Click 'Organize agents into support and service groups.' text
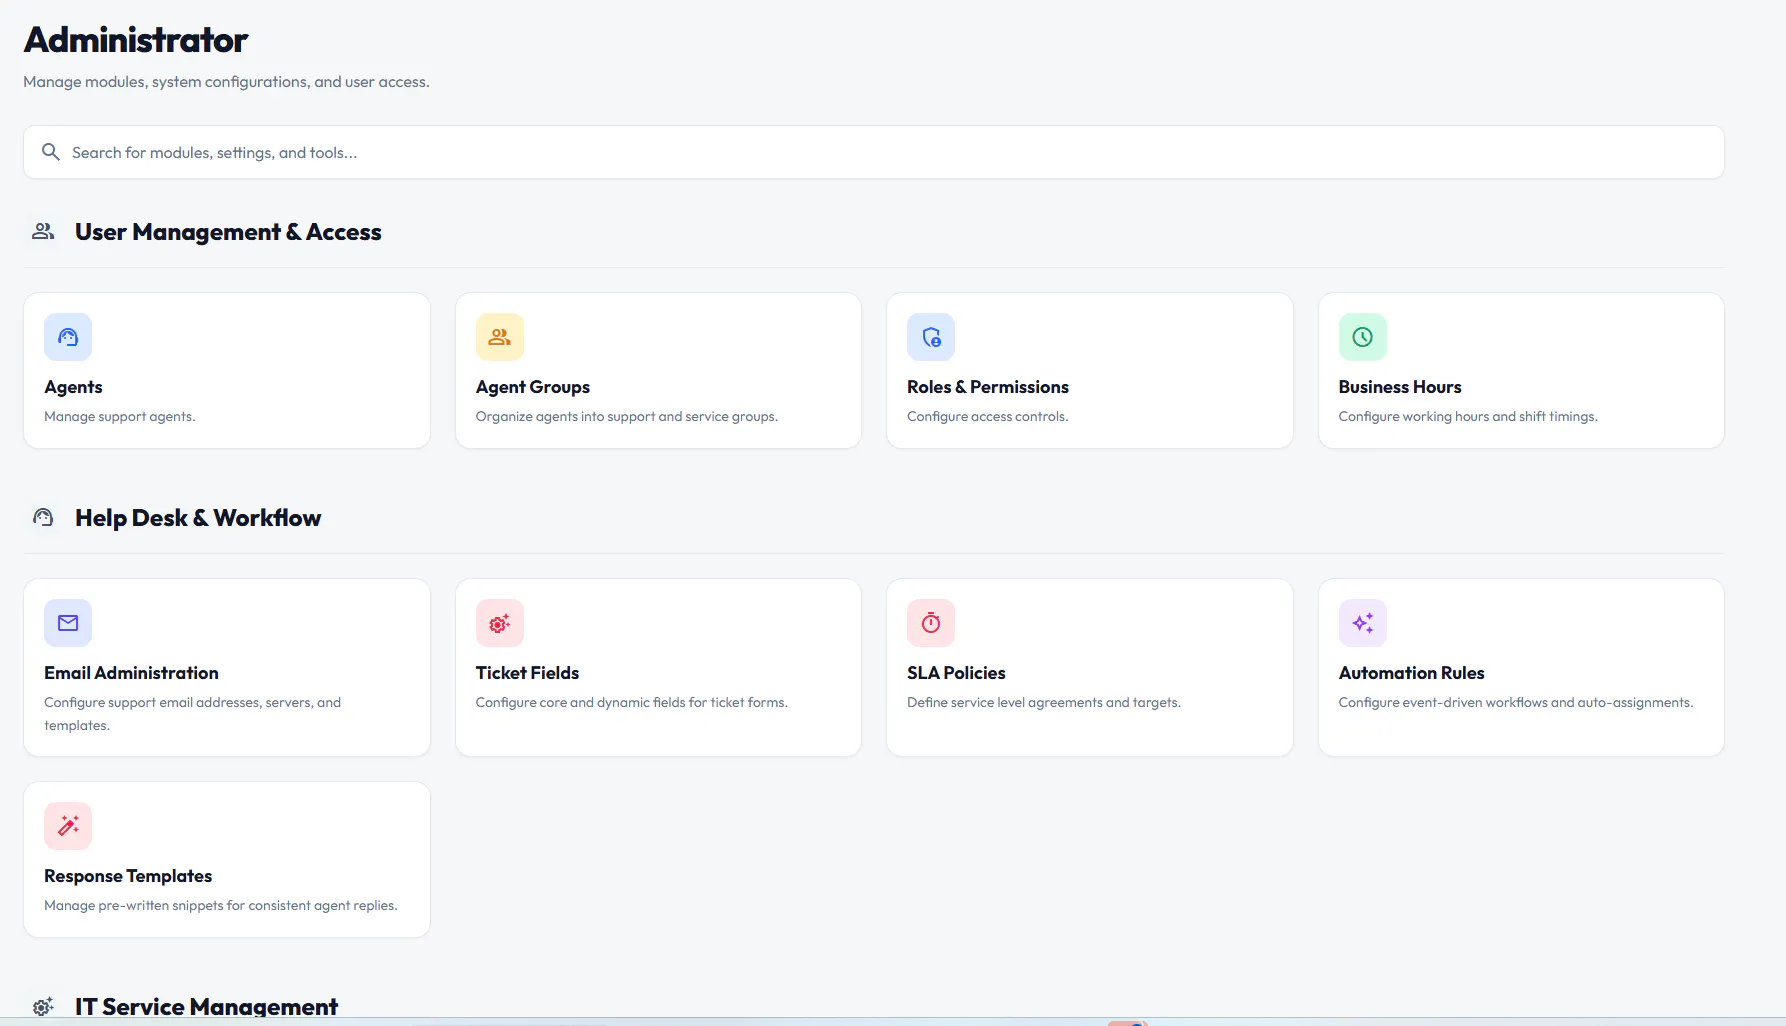Image resolution: width=1786 pixels, height=1026 pixels. pos(626,416)
